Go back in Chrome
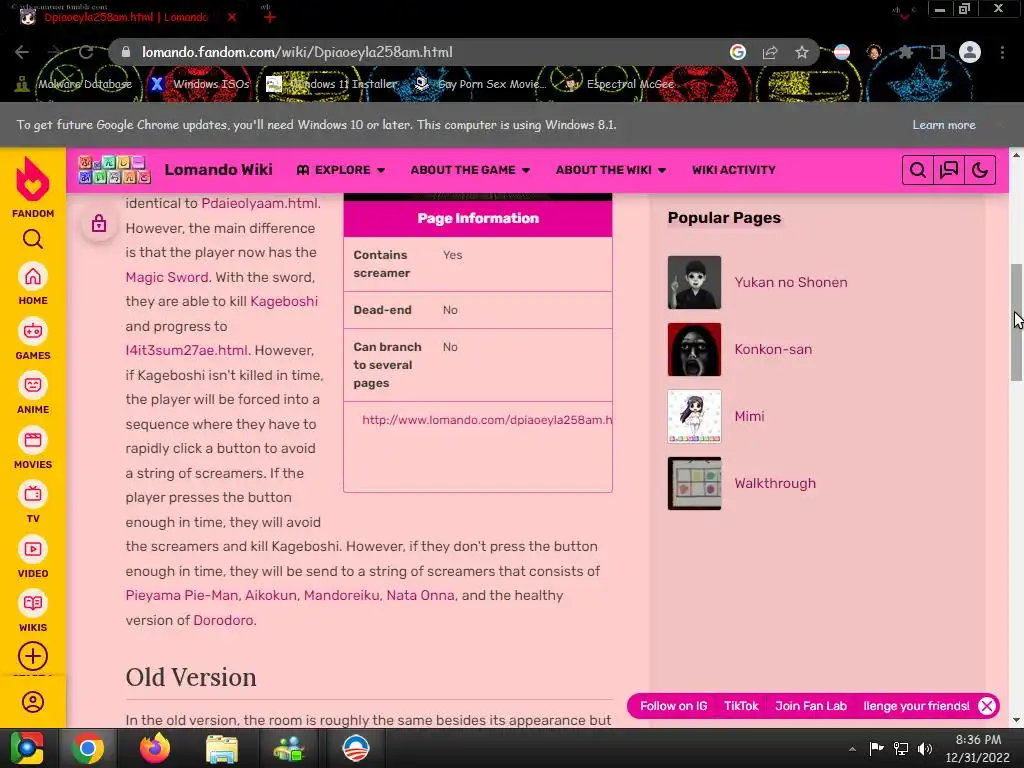Viewport: 1024px width, 768px height. [22, 52]
